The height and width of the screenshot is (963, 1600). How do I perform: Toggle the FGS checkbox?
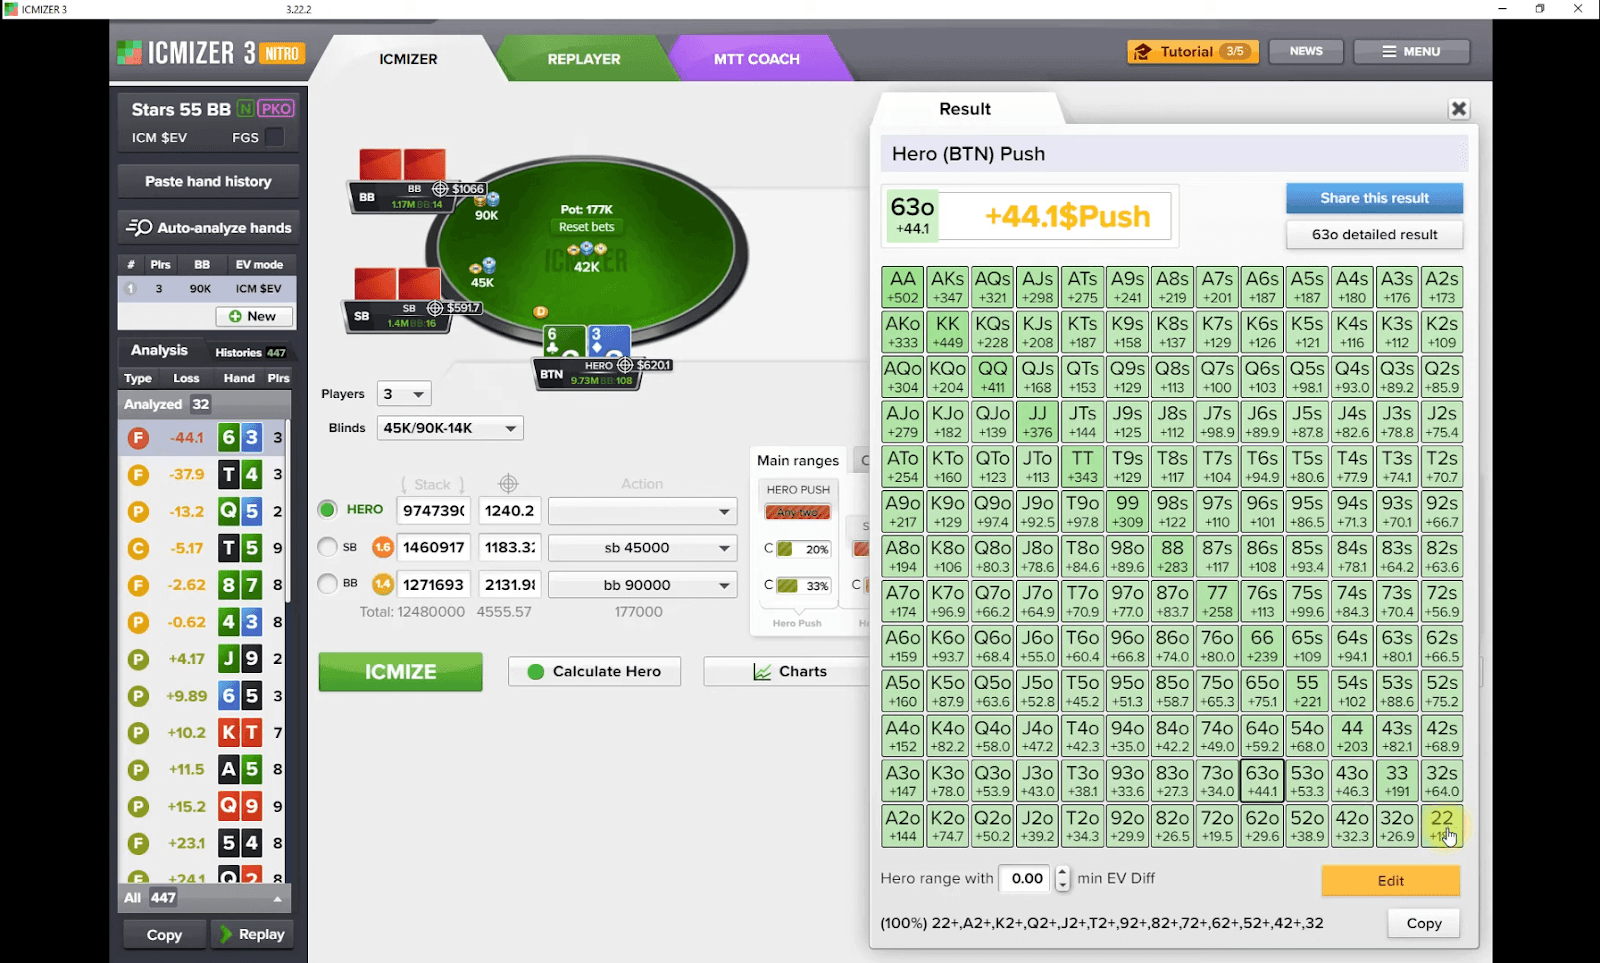(x=275, y=137)
